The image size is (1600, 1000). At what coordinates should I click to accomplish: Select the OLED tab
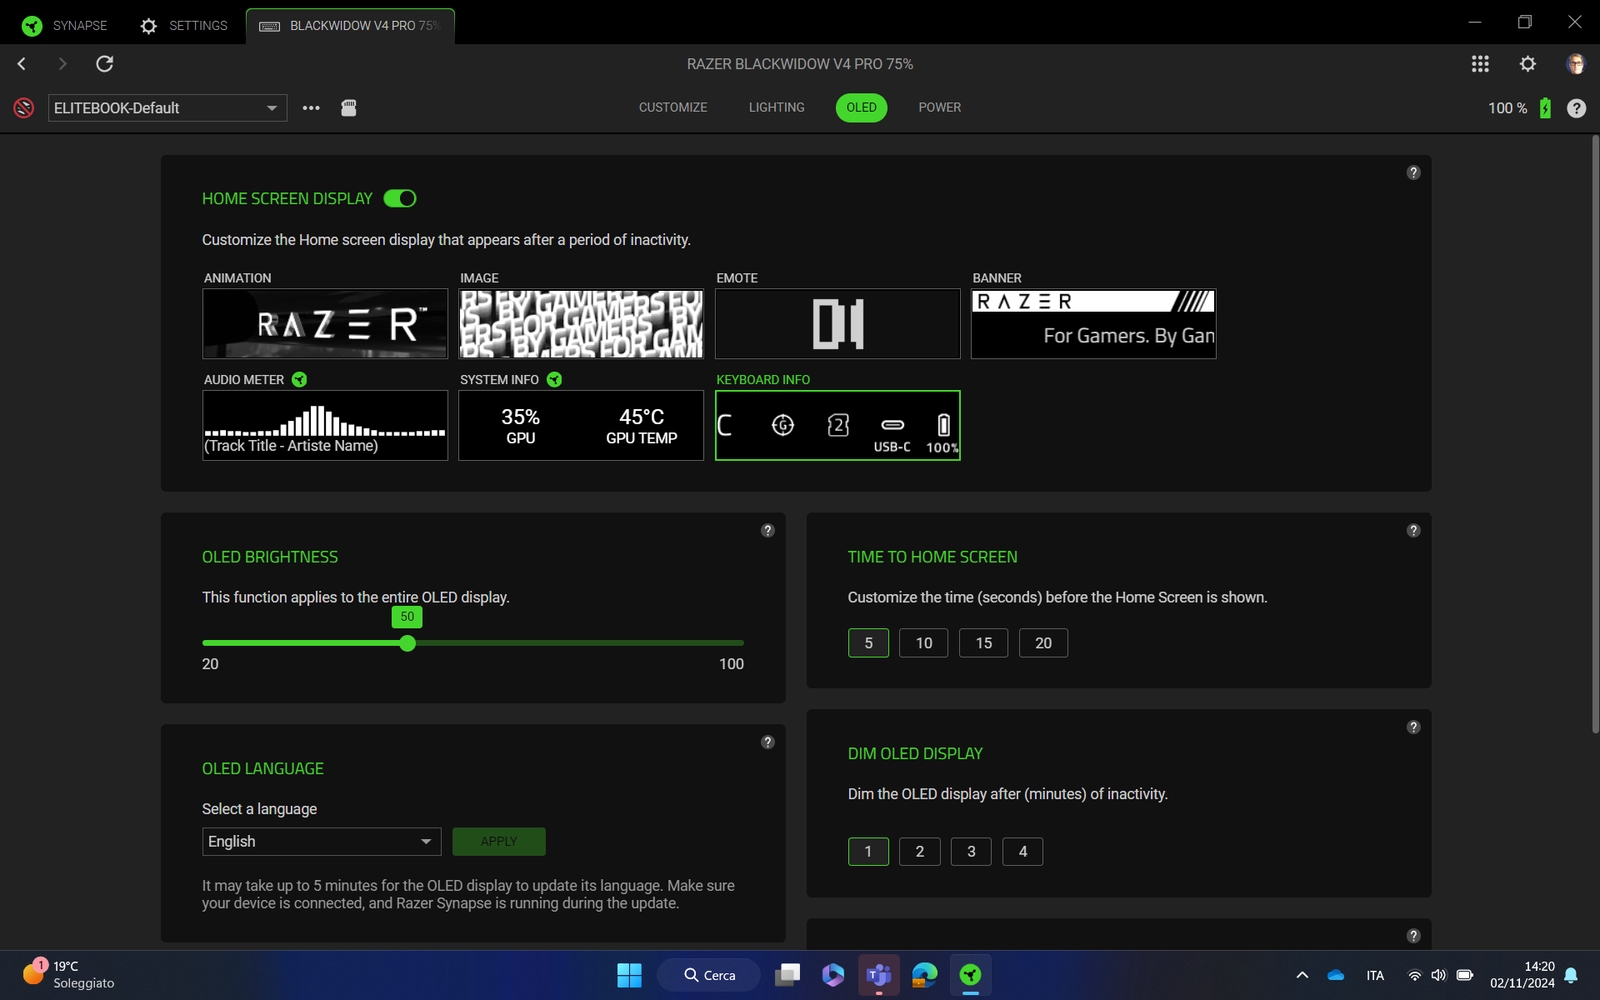(861, 107)
